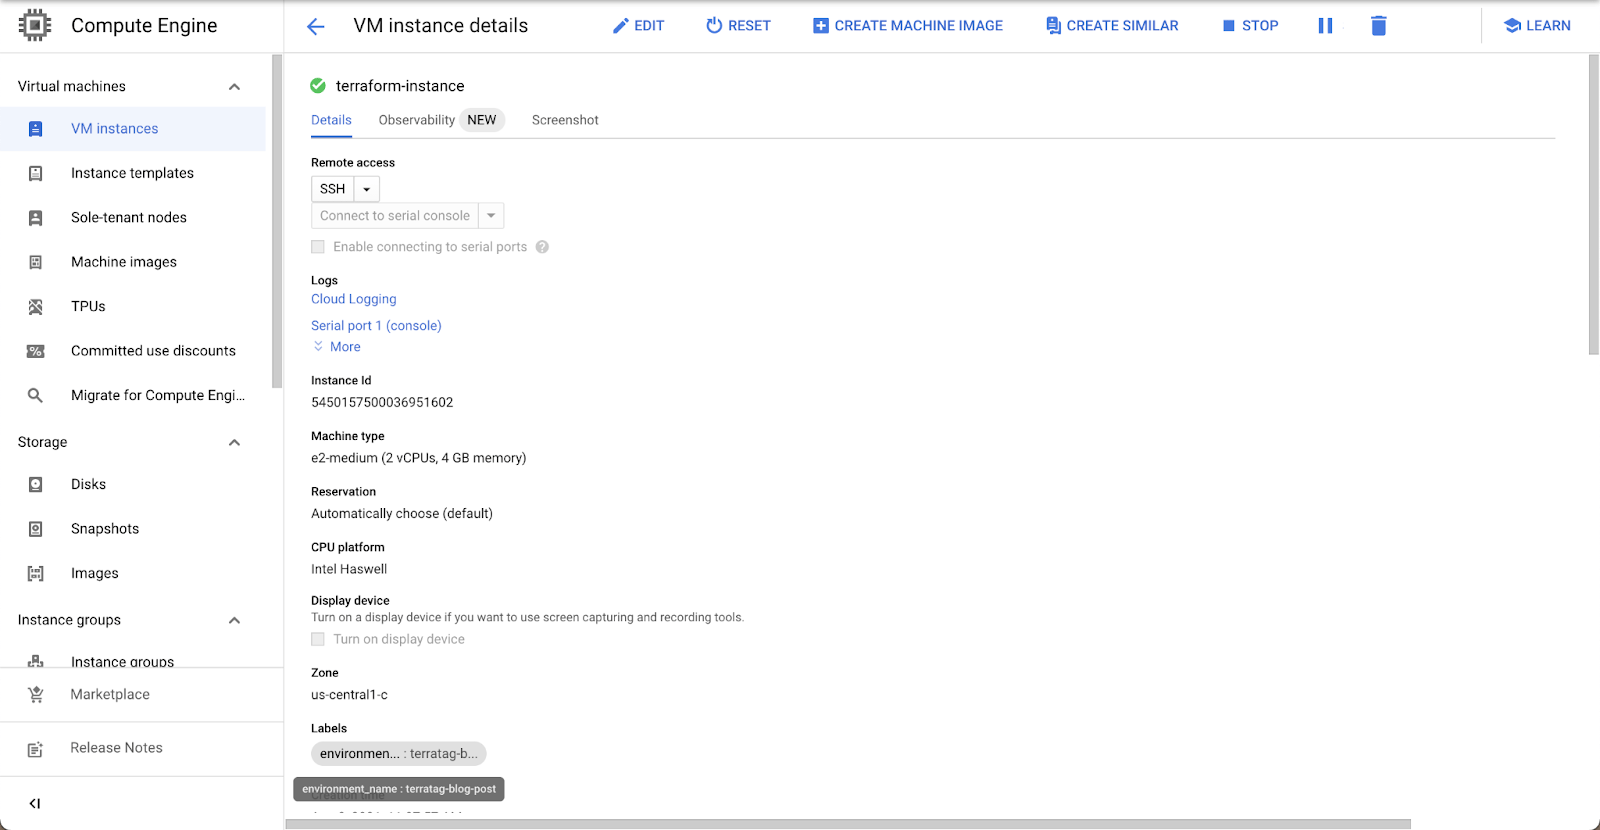The width and height of the screenshot is (1600, 830).
Task: Check Turn on display device
Action: (x=318, y=639)
